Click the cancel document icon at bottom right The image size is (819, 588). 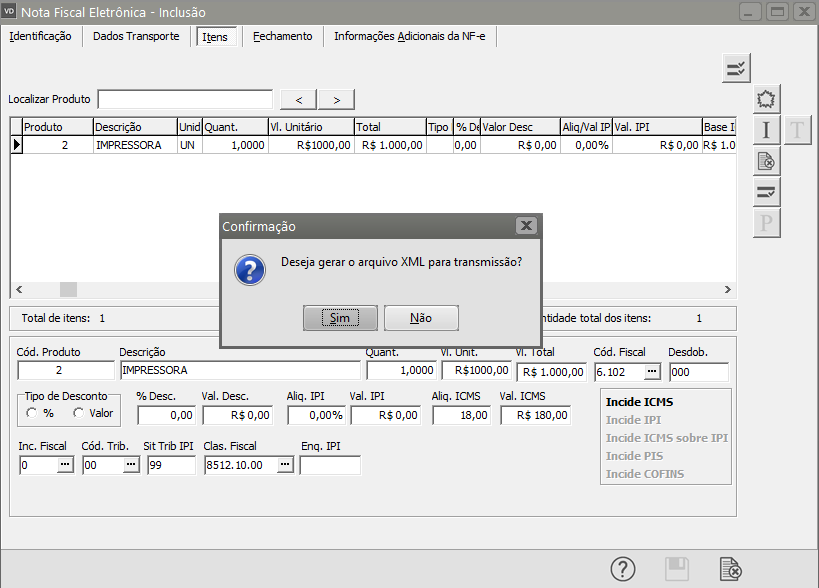(x=731, y=569)
